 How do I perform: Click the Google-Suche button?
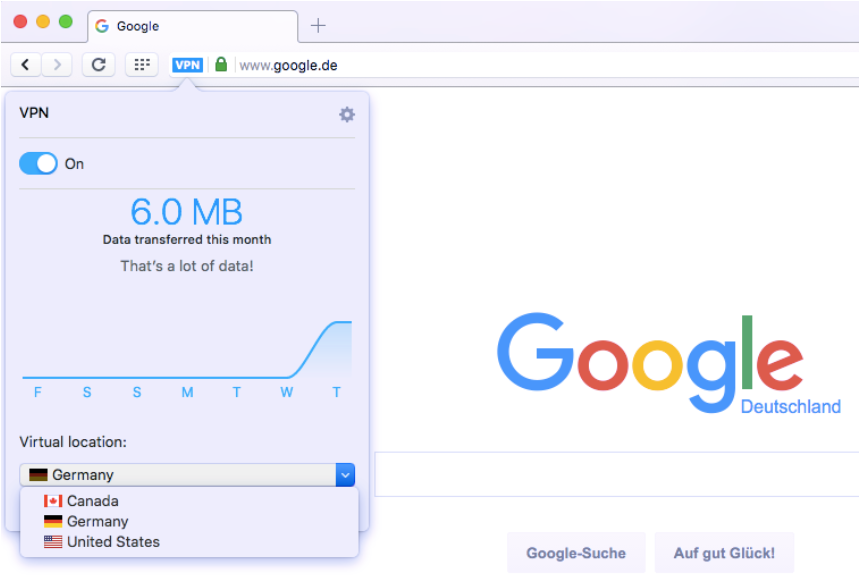576,553
